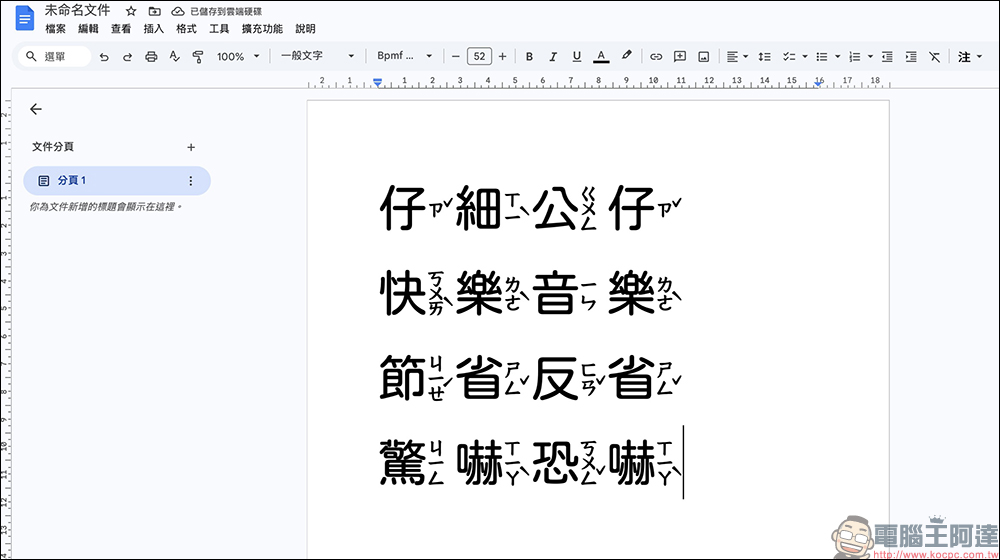
Task: Search menus in the 選單 box
Action: pos(54,57)
